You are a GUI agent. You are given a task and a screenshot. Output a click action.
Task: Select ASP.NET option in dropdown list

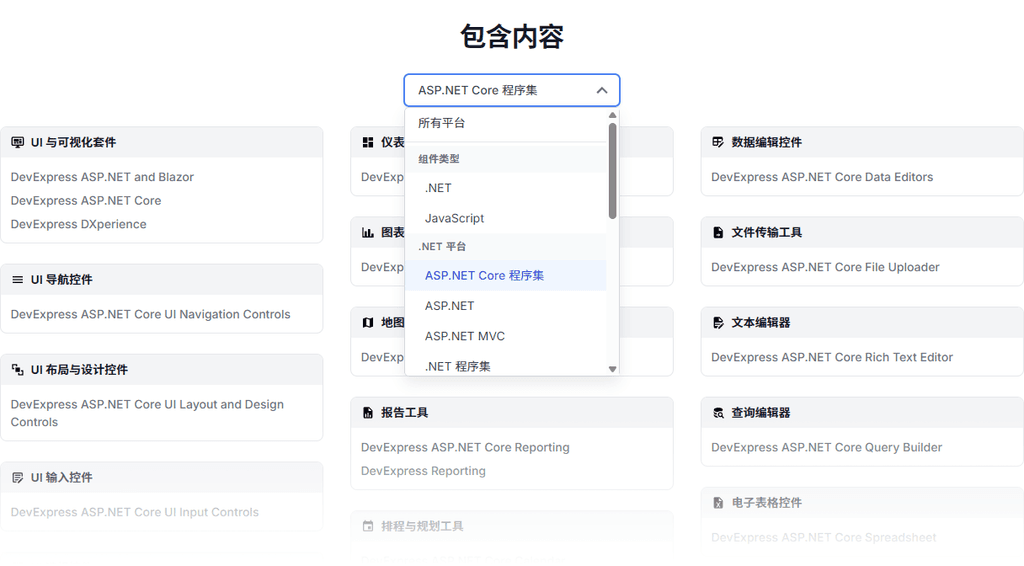(505, 306)
